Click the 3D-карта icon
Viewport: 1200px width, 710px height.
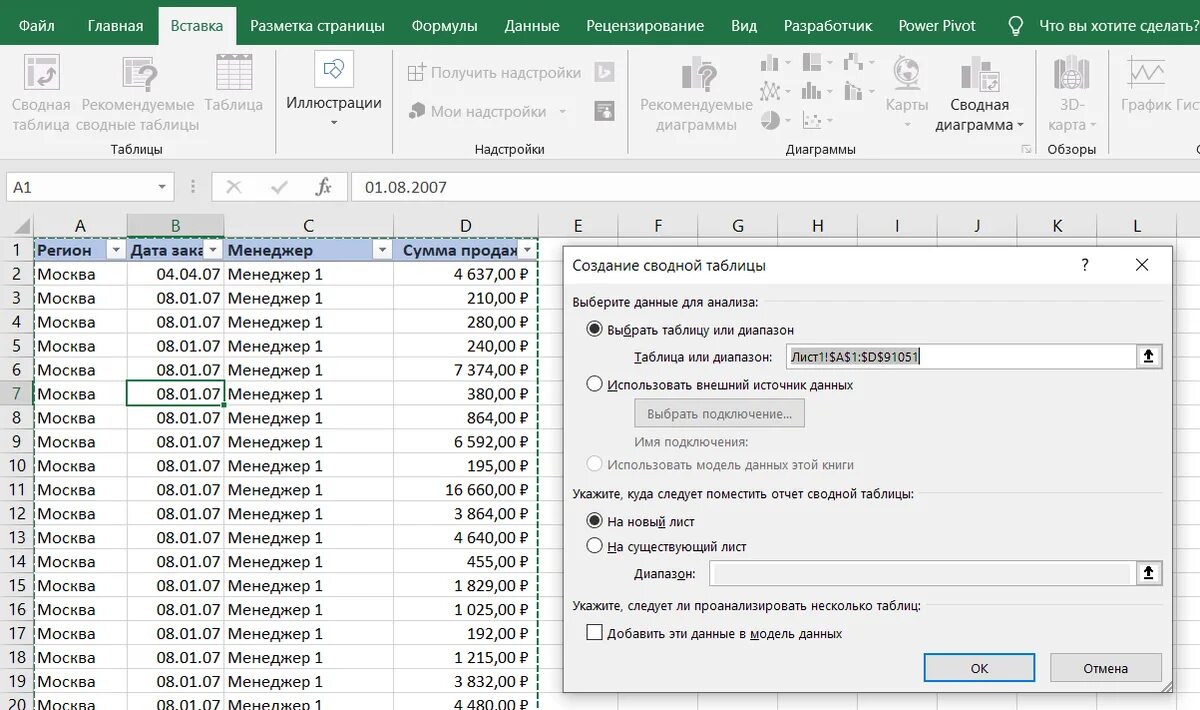click(1071, 73)
